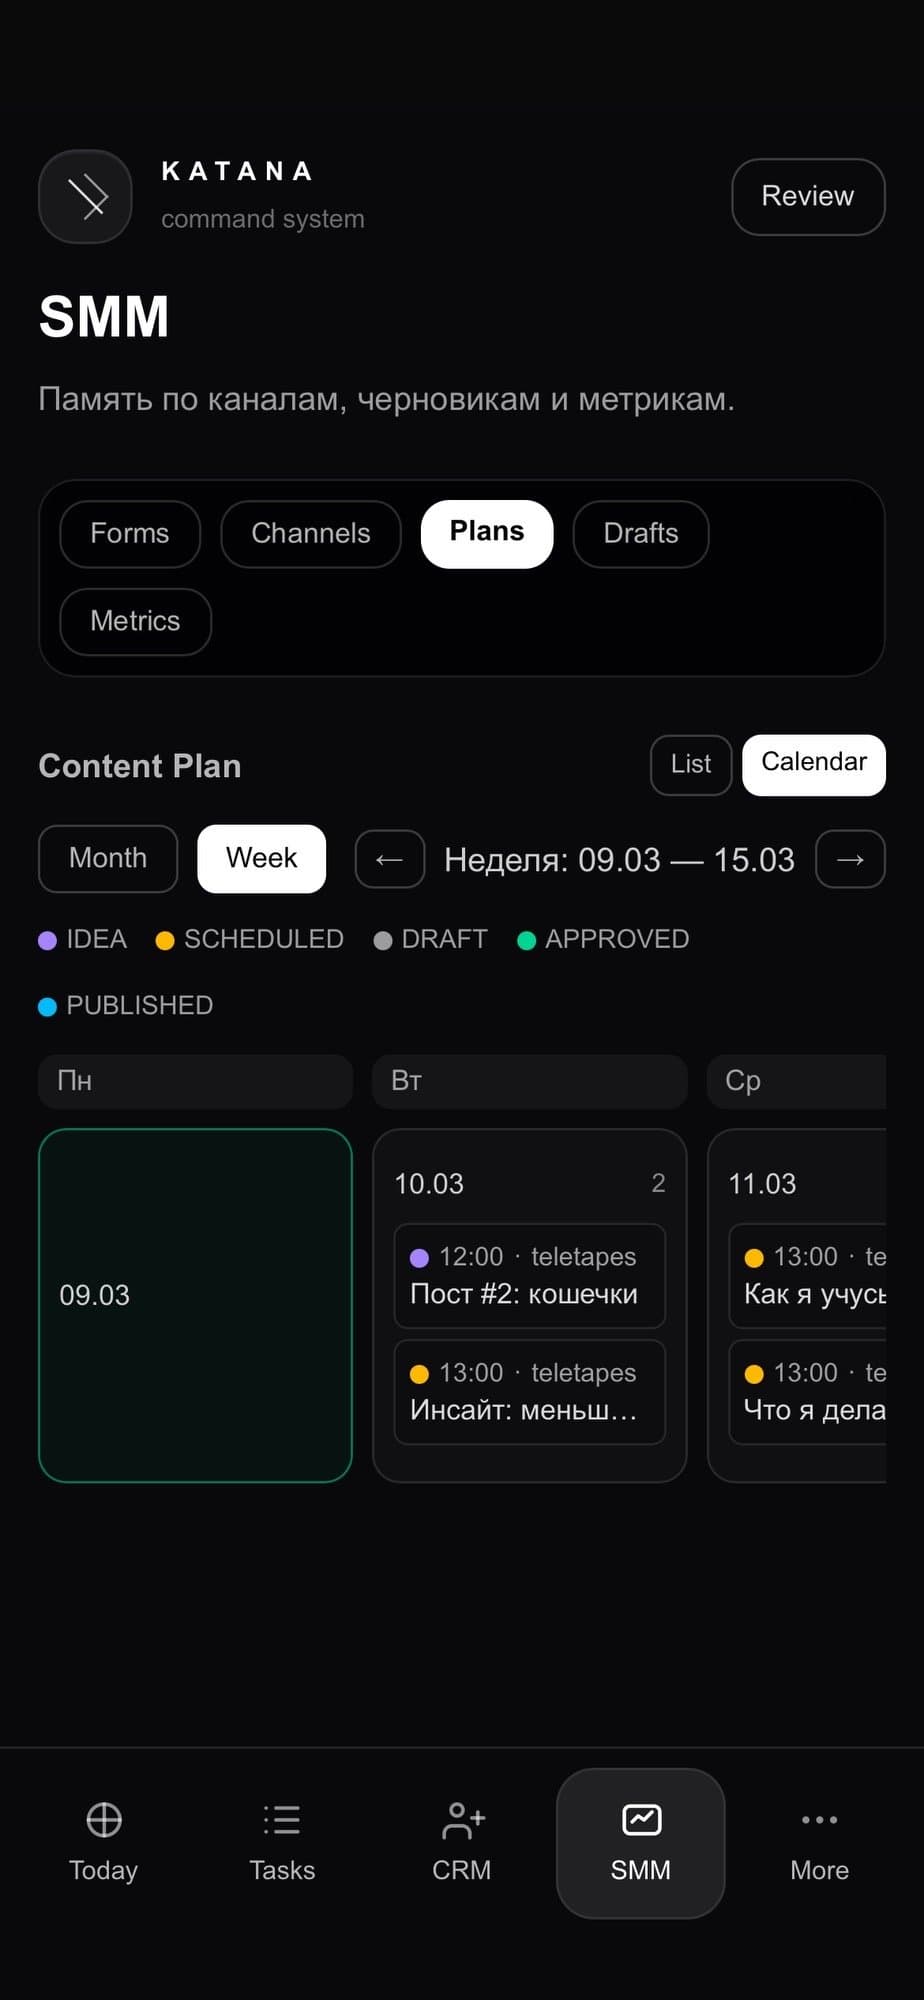Image resolution: width=924 pixels, height=2000 pixels.
Task: Click the purple IDEA legend dot
Action: coord(47,940)
